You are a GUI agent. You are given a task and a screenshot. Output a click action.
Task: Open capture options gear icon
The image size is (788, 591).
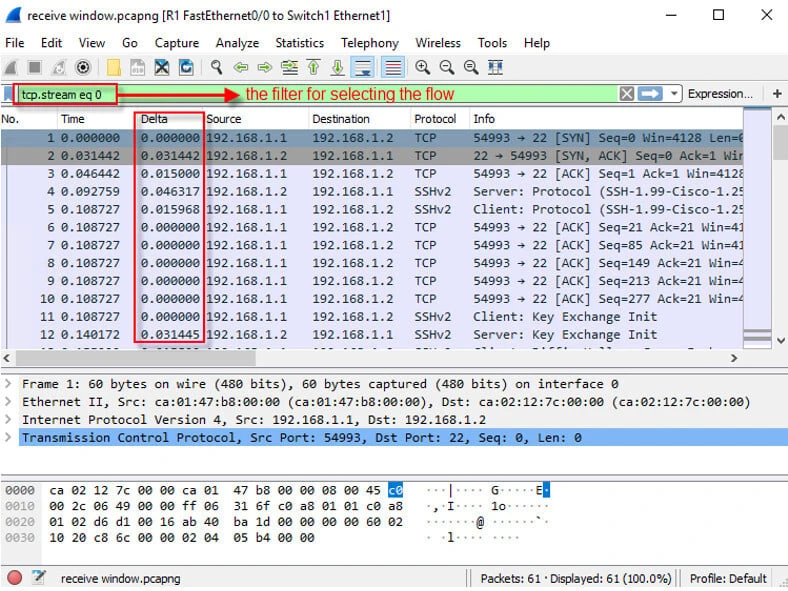pos(84,67)
